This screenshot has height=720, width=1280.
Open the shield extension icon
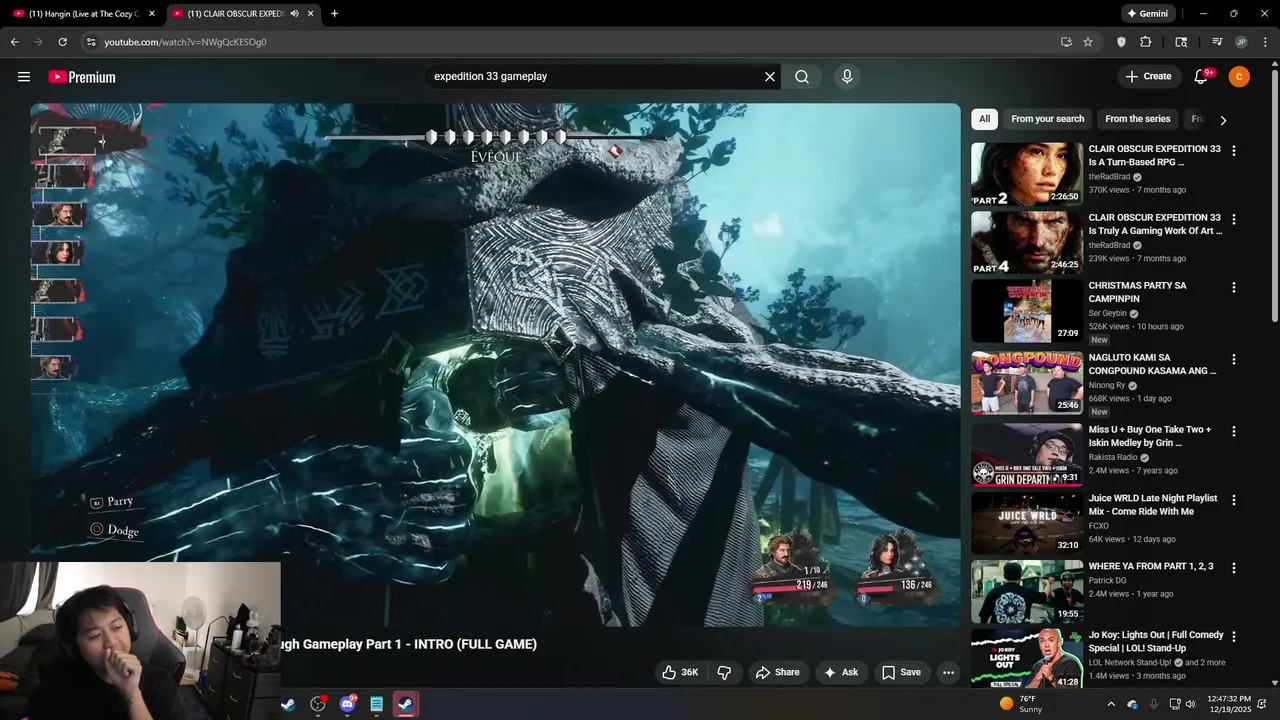click(x=1121, y=42)
